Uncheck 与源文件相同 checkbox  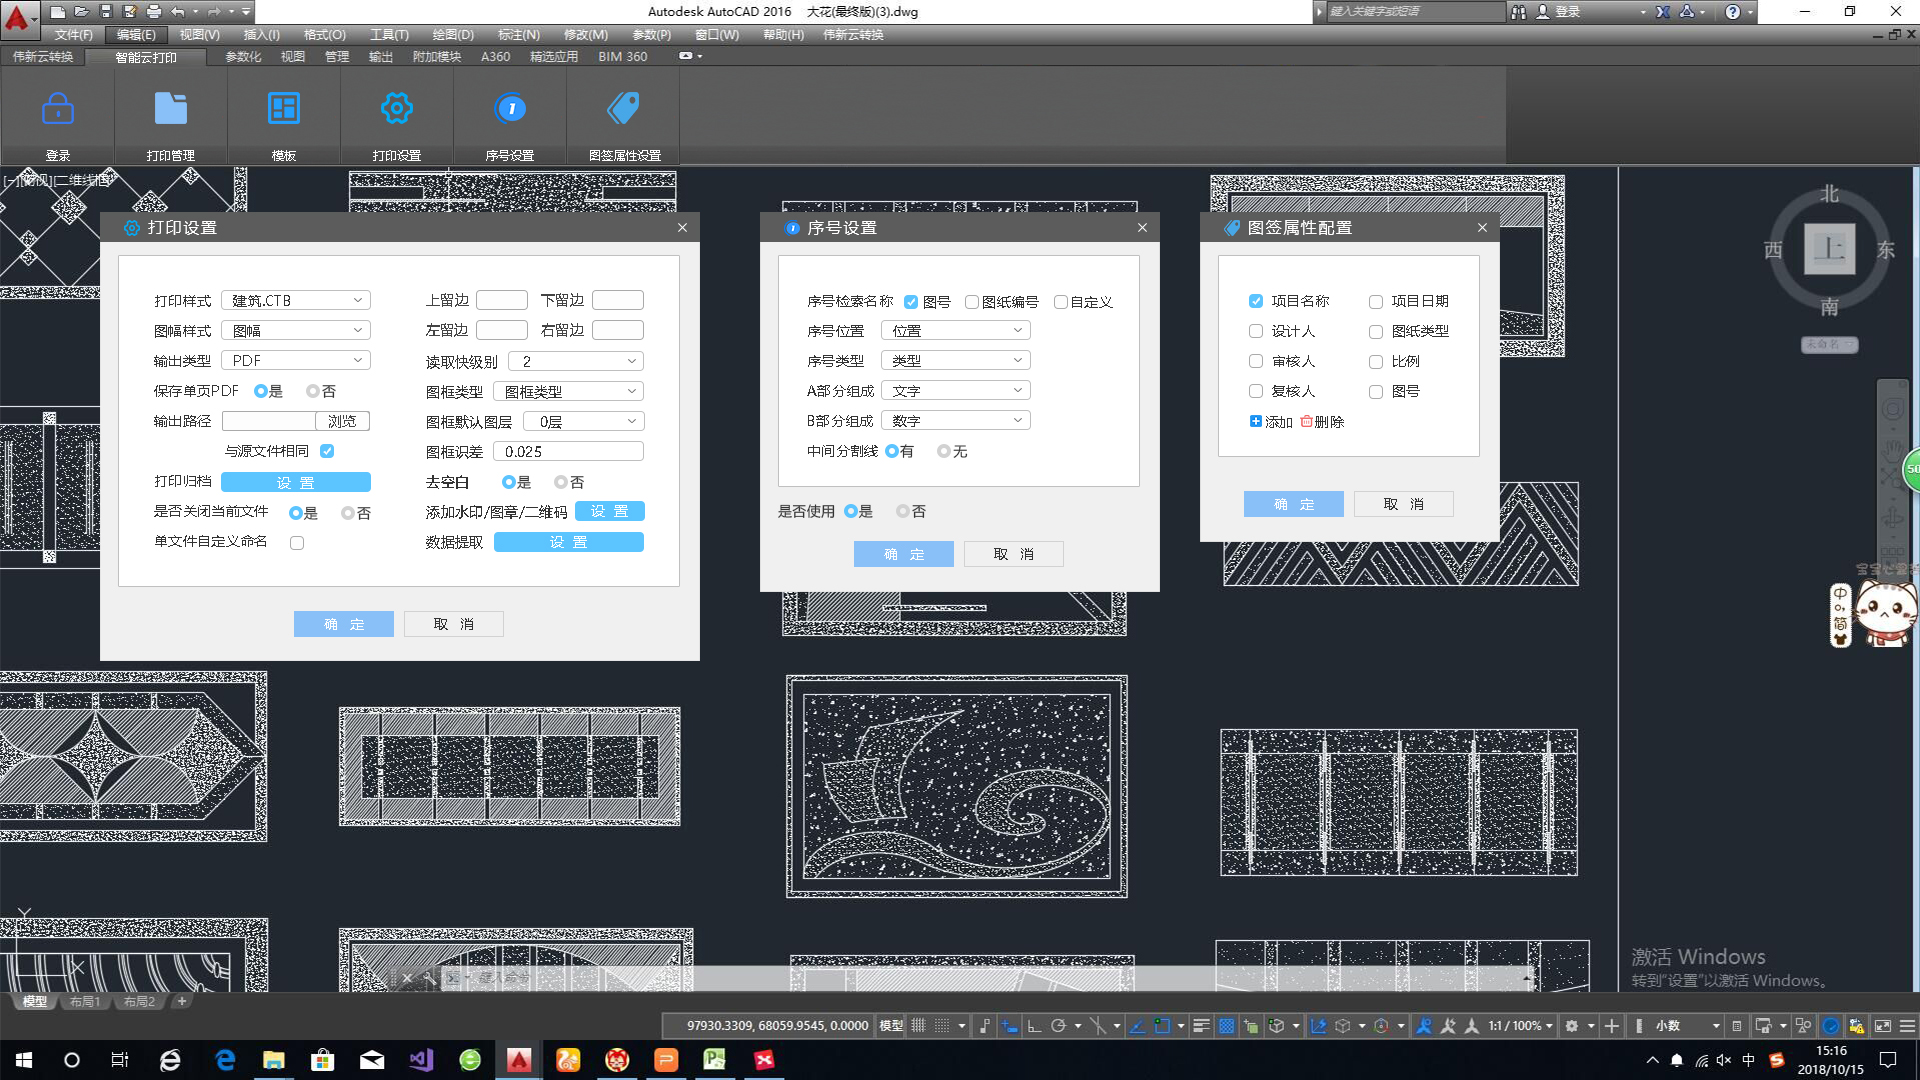click(x=327, y=451)
